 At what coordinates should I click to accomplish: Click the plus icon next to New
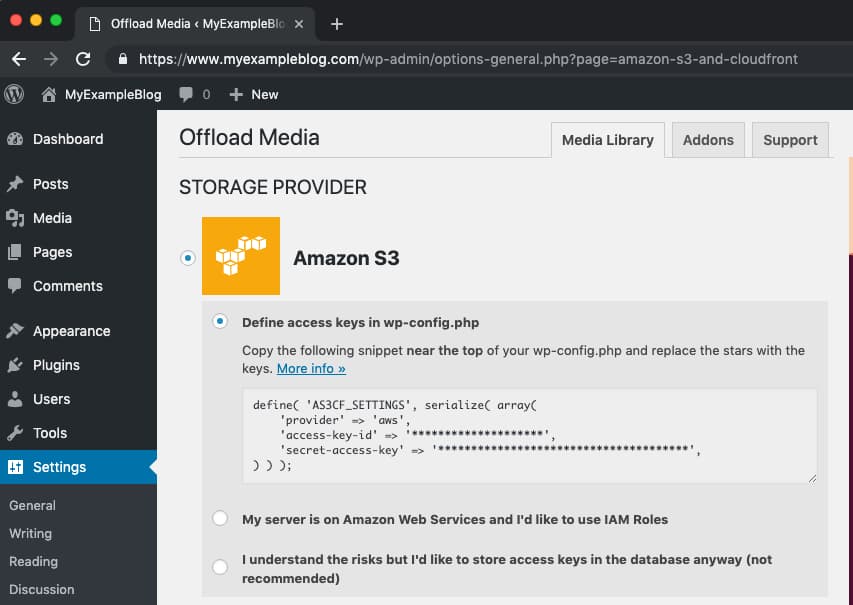[236, 95]
